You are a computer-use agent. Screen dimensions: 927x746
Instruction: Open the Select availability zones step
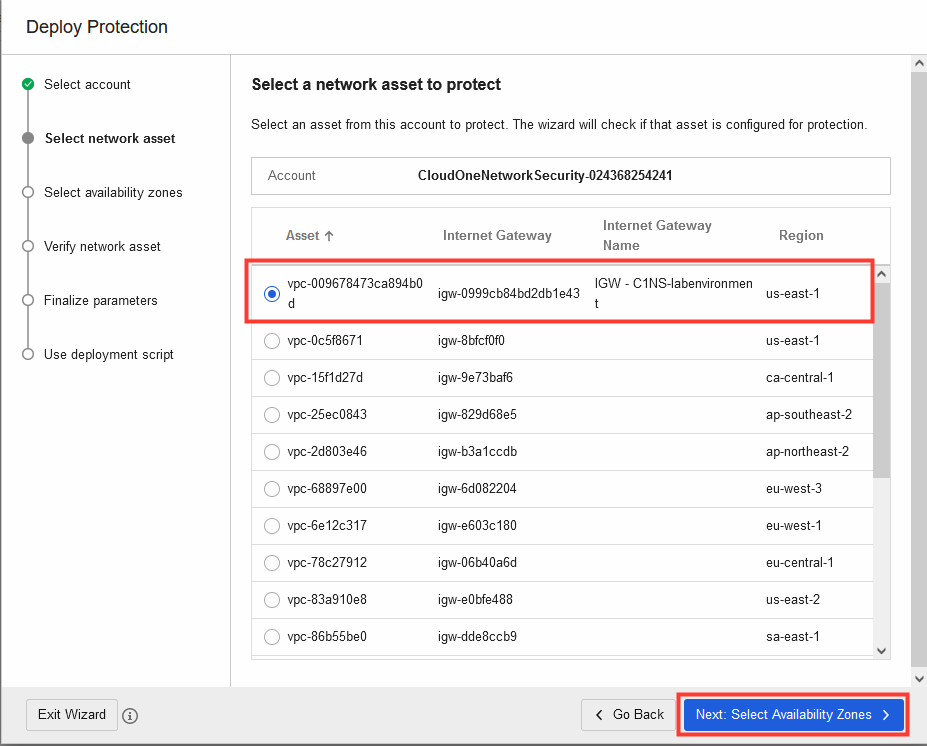[113, 193]
